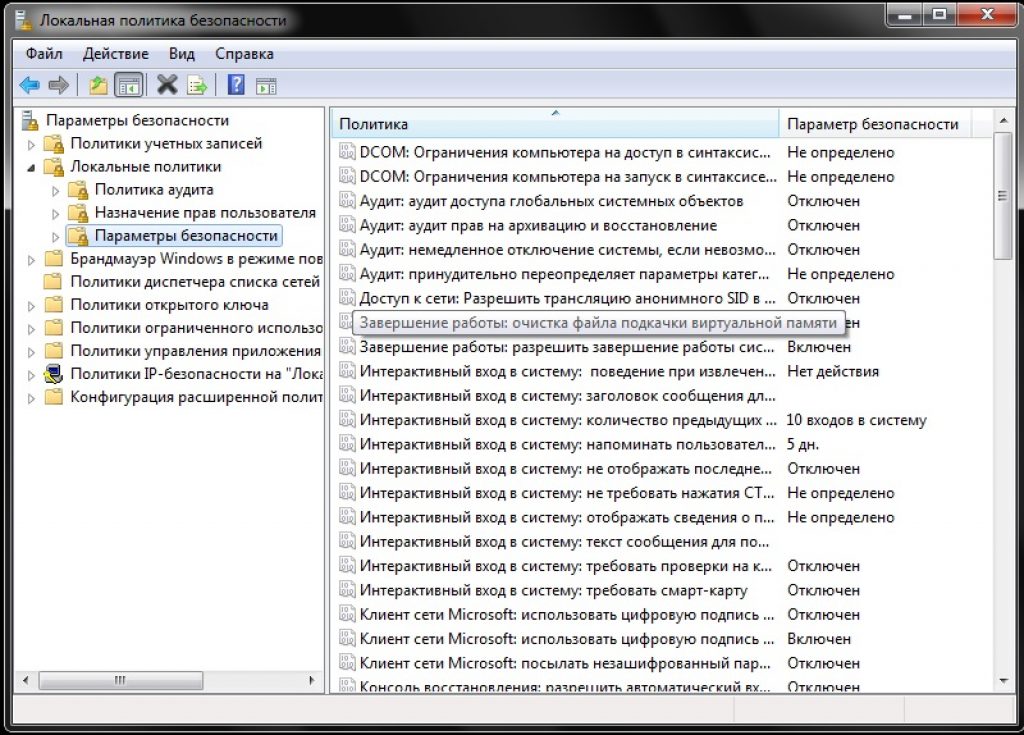
Task: Expand the Политики ограниченного использования node
Action: [x=31, y=329]
